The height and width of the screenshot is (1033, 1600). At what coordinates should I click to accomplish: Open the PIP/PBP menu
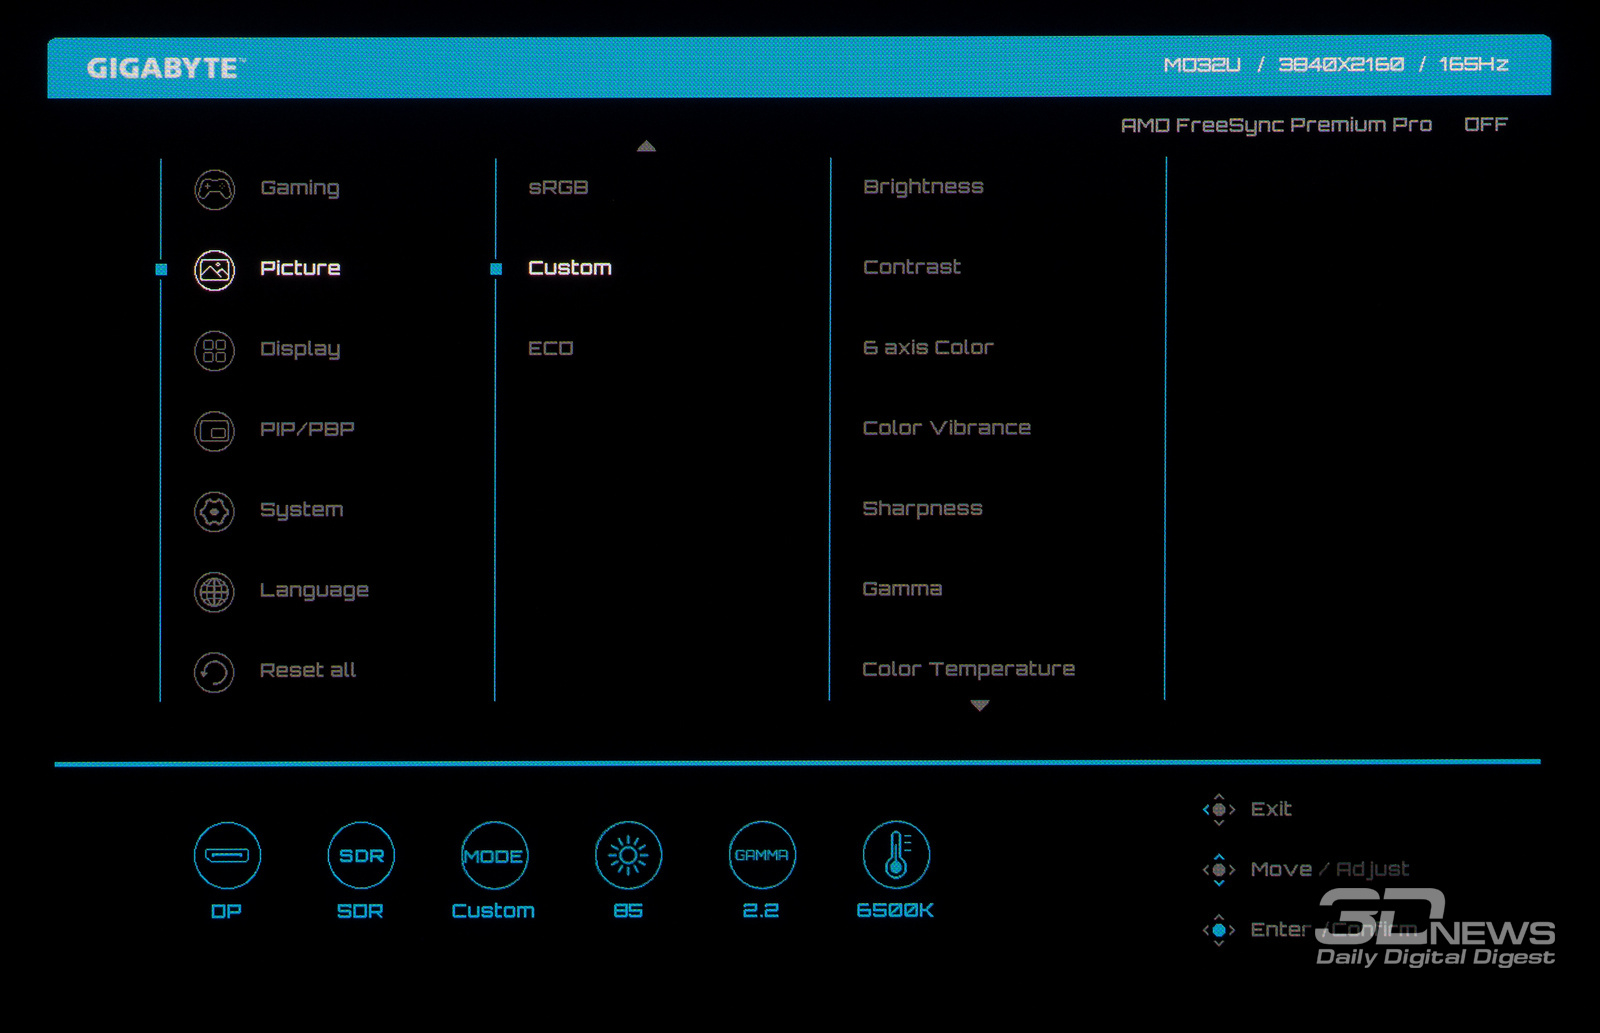307,429
